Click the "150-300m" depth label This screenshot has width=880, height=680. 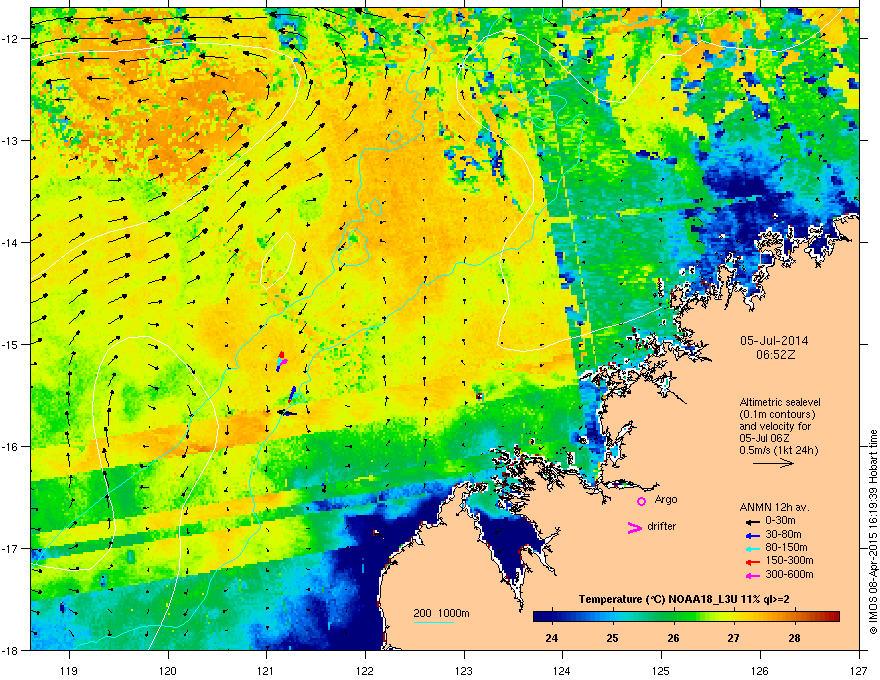(789, 560)
